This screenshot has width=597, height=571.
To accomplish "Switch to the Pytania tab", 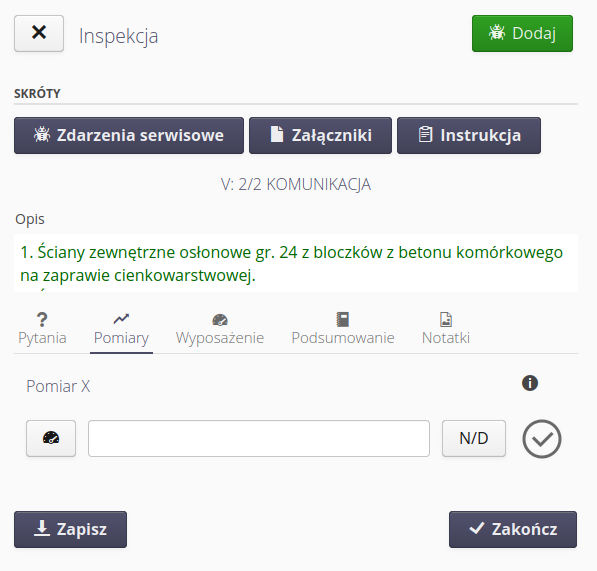I will click(42, 329).
